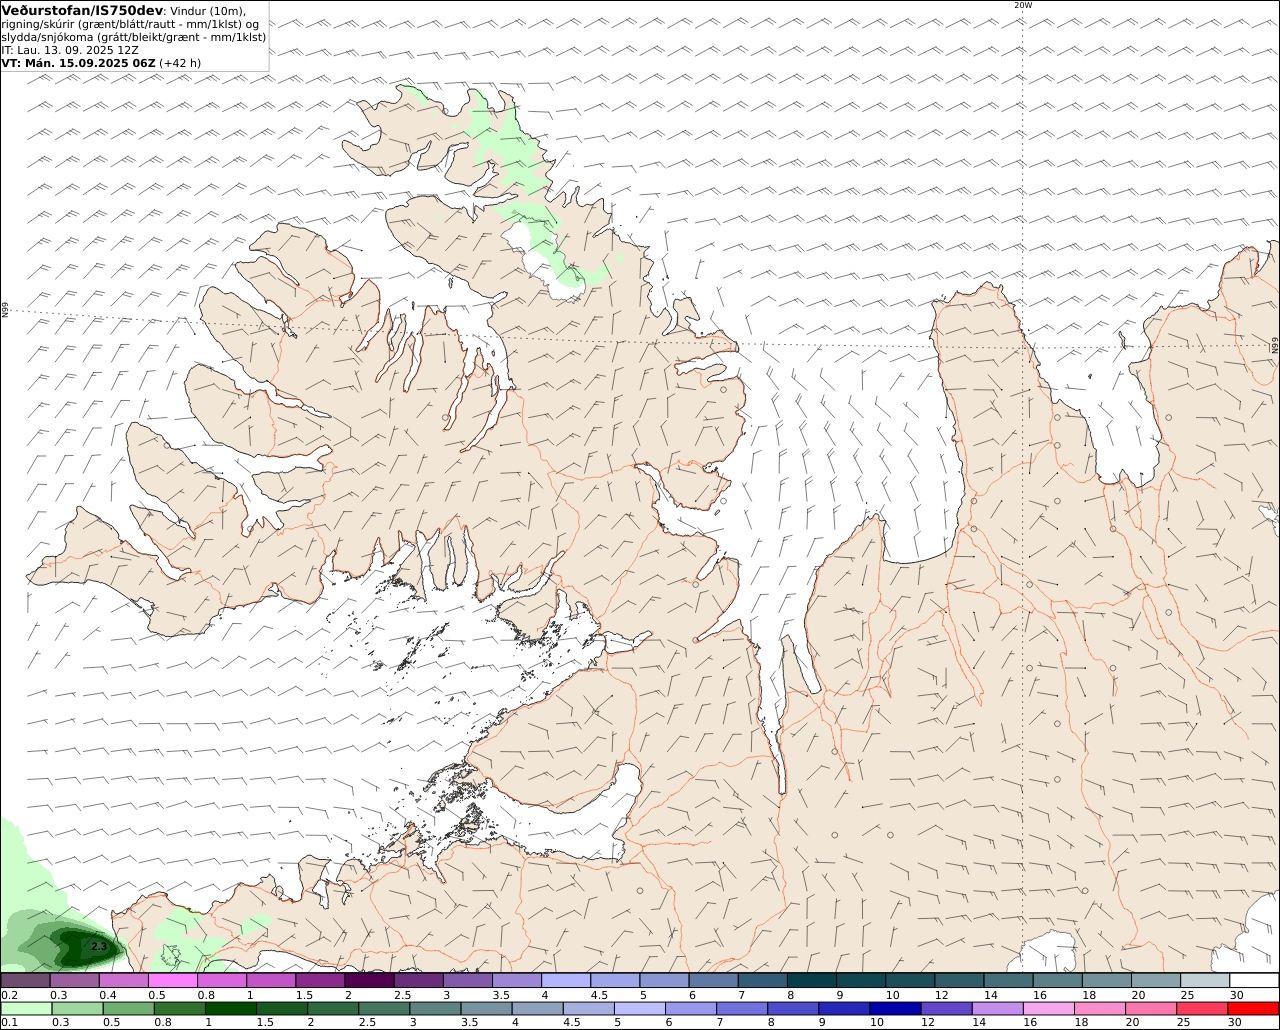Select bright pink upper swatch starting at 0.5
This screenshot has height=1030, width=1280.
tap(173, 980)
